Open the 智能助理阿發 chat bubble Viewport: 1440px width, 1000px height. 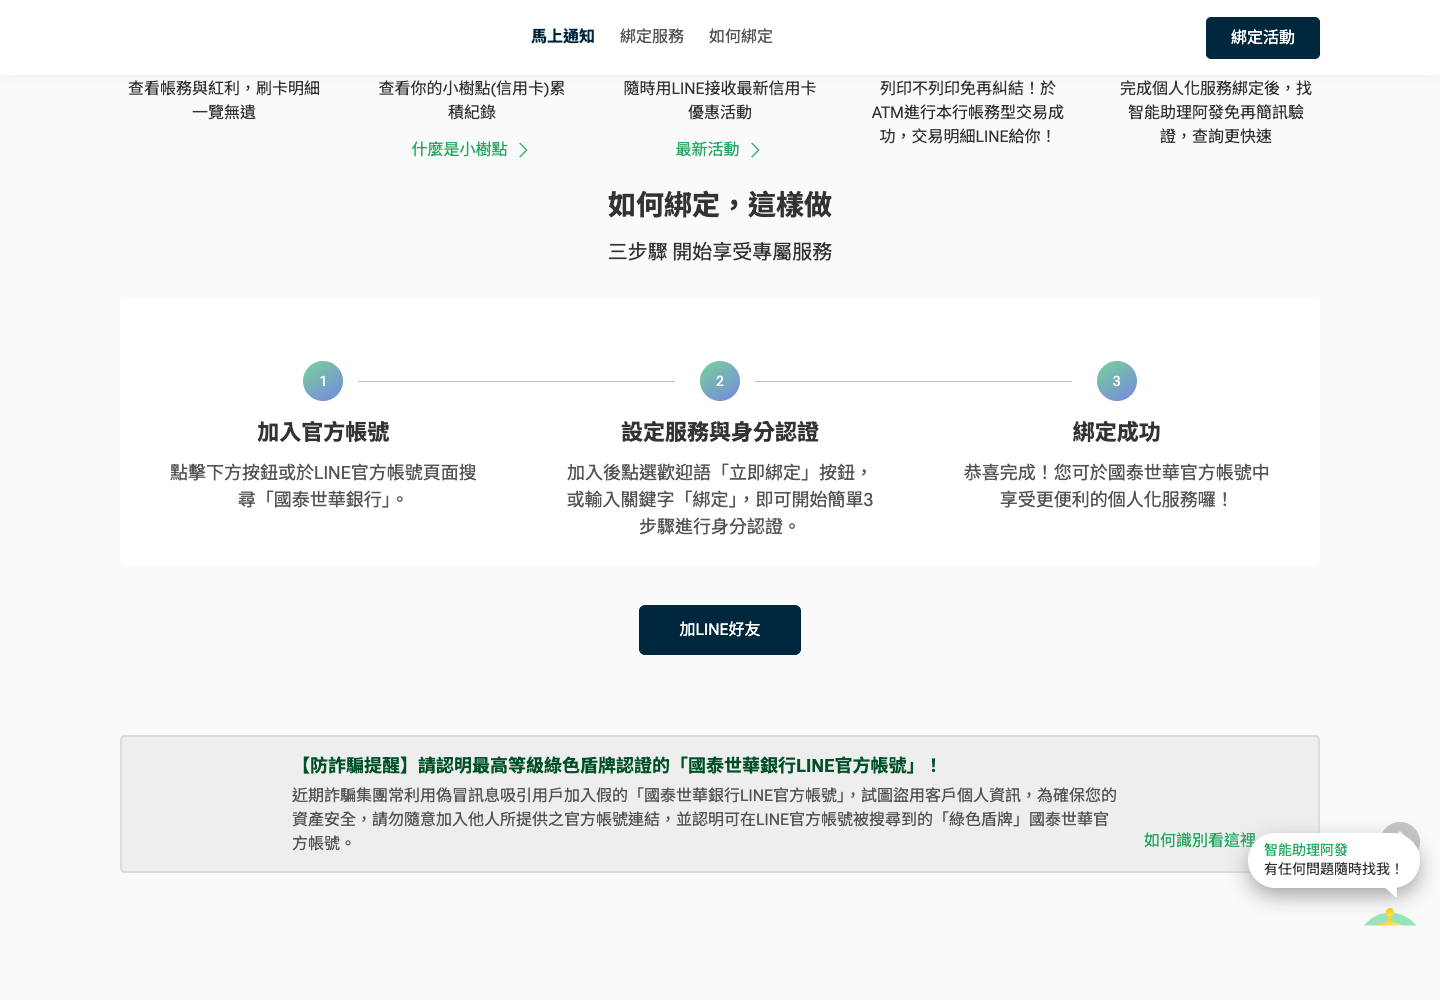click(x=1333, y=860)
